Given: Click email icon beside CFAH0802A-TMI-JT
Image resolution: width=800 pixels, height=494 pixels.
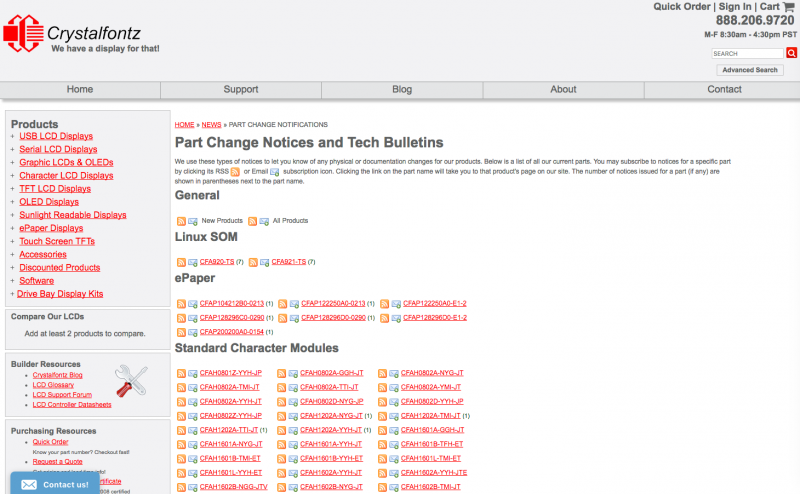Looking at the screenshot, I should [192, 388].
